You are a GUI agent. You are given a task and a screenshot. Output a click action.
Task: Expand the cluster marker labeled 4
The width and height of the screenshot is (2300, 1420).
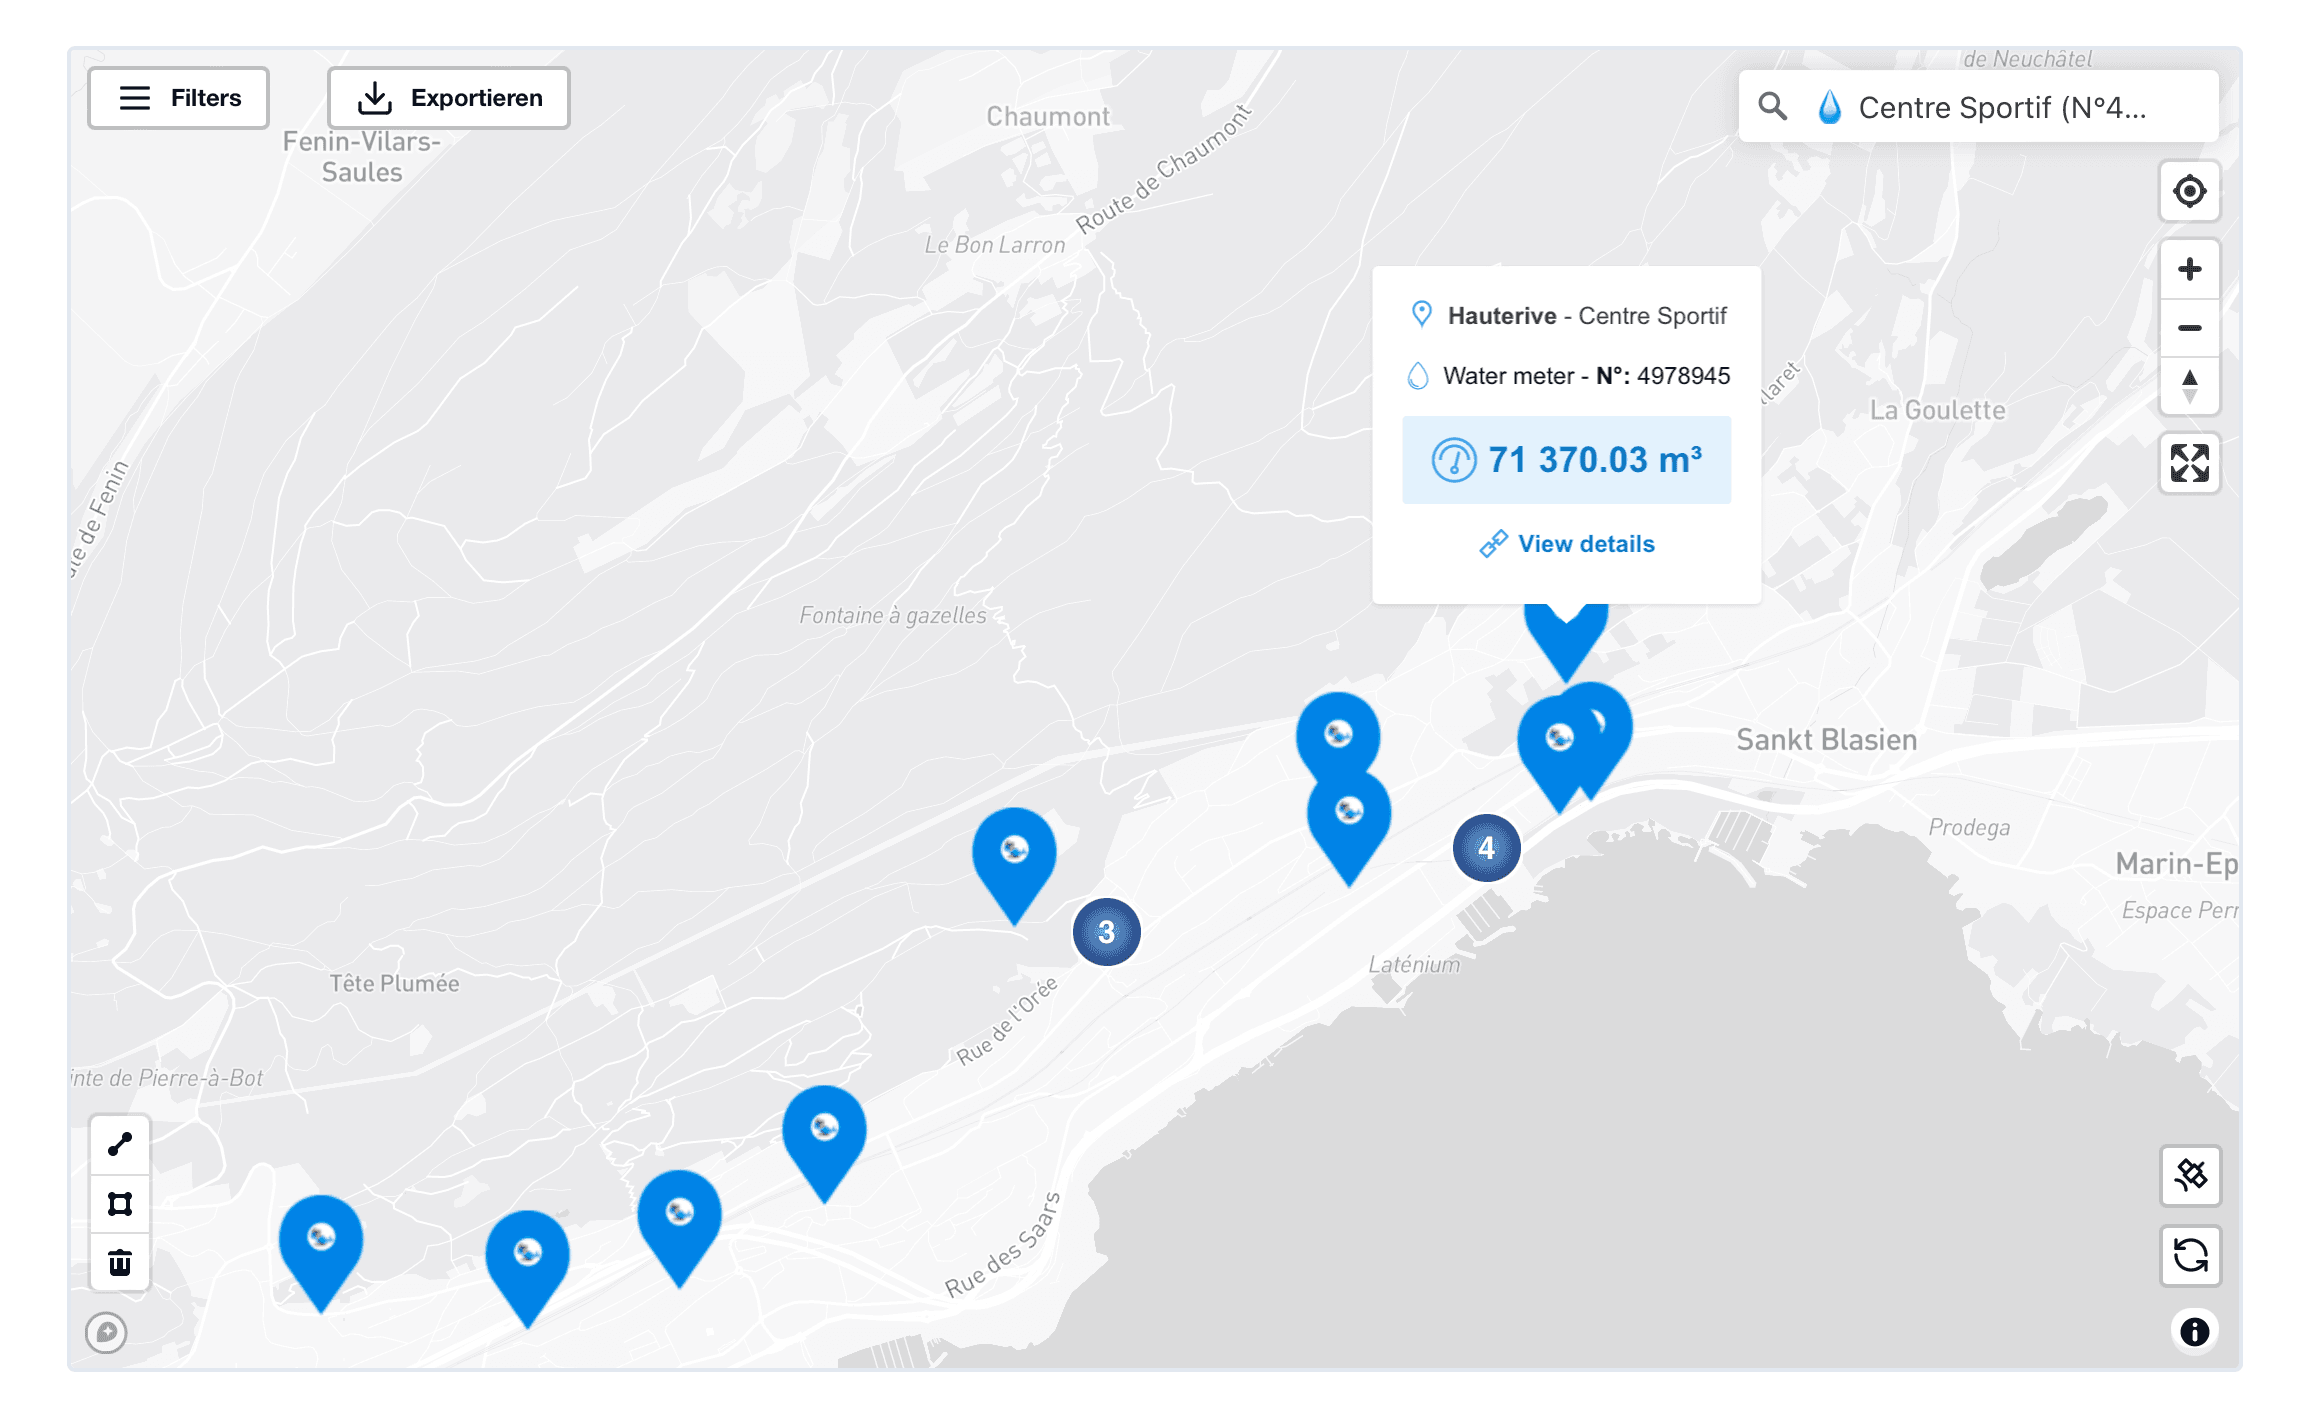click(1486, 848)
